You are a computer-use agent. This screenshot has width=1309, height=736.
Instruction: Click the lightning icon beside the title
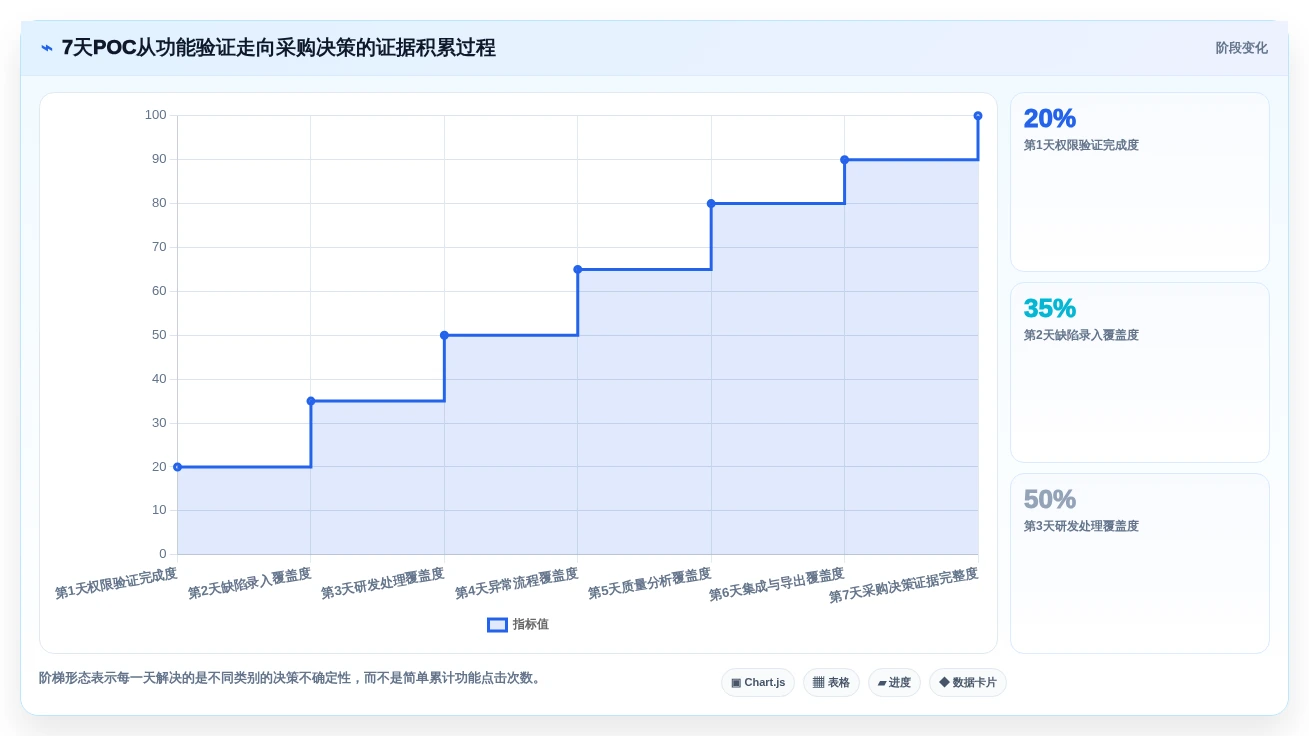coord(47,48)
